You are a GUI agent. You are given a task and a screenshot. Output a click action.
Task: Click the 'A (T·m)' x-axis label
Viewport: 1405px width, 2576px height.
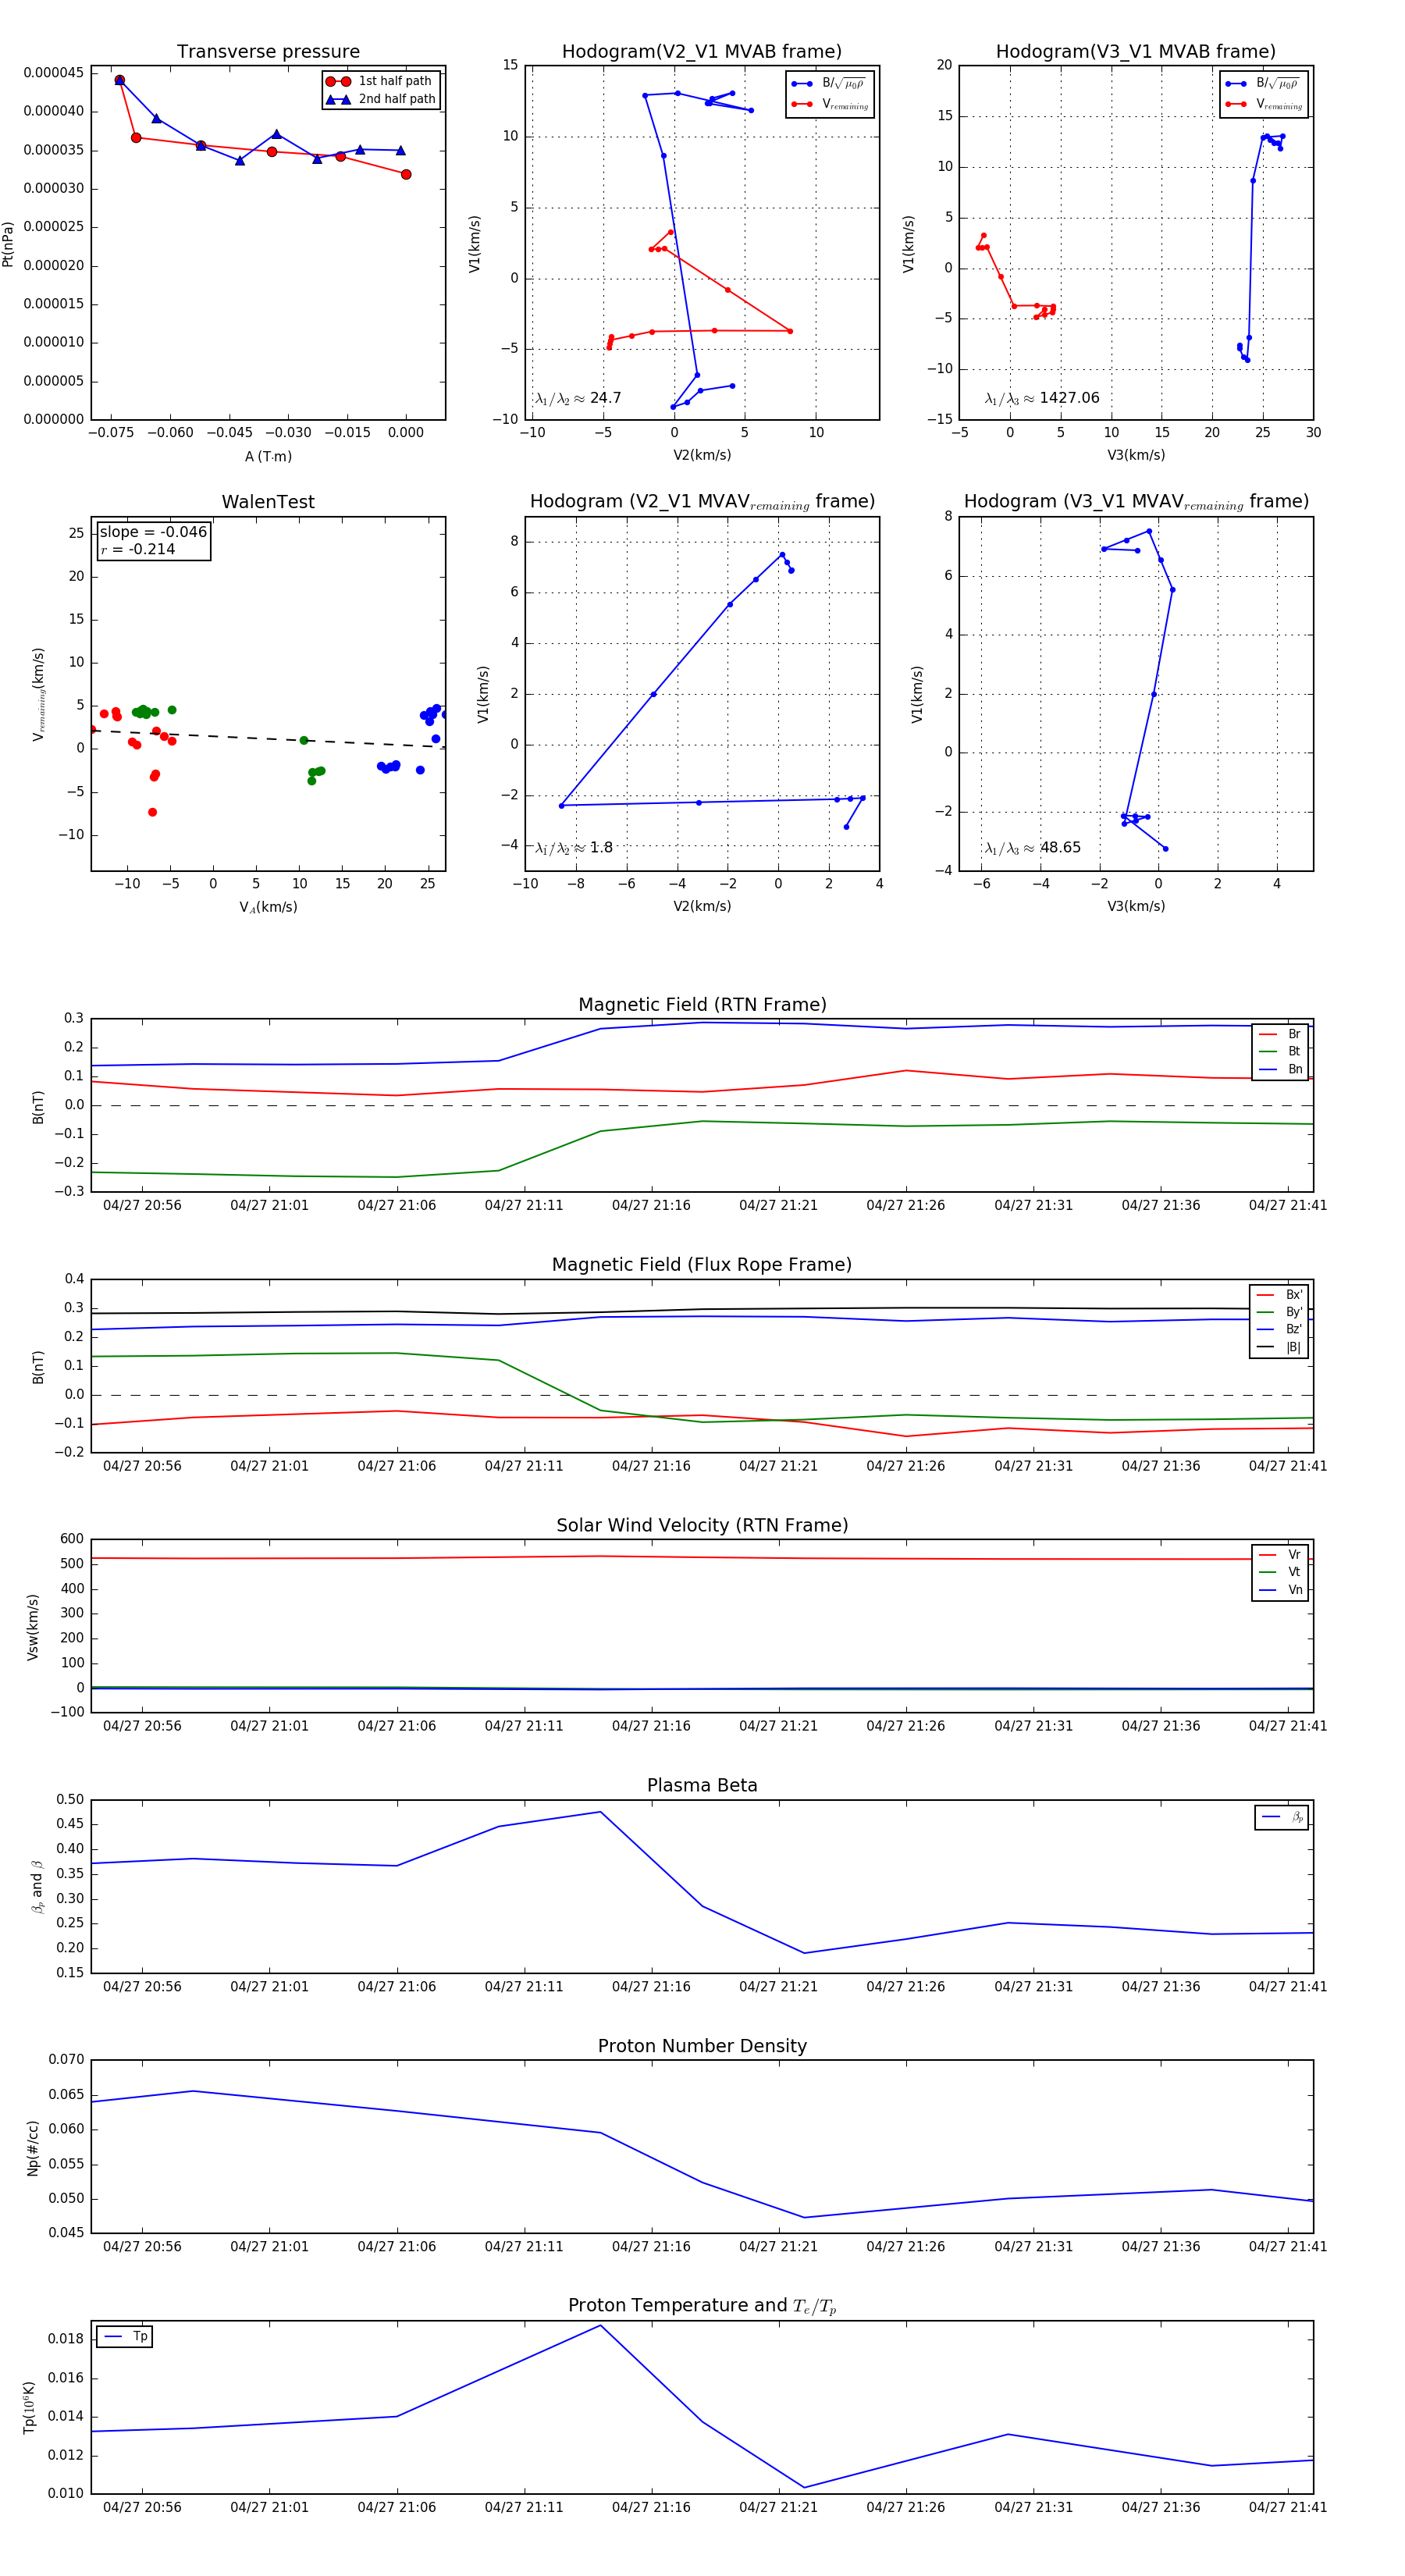tap(268, 456)
